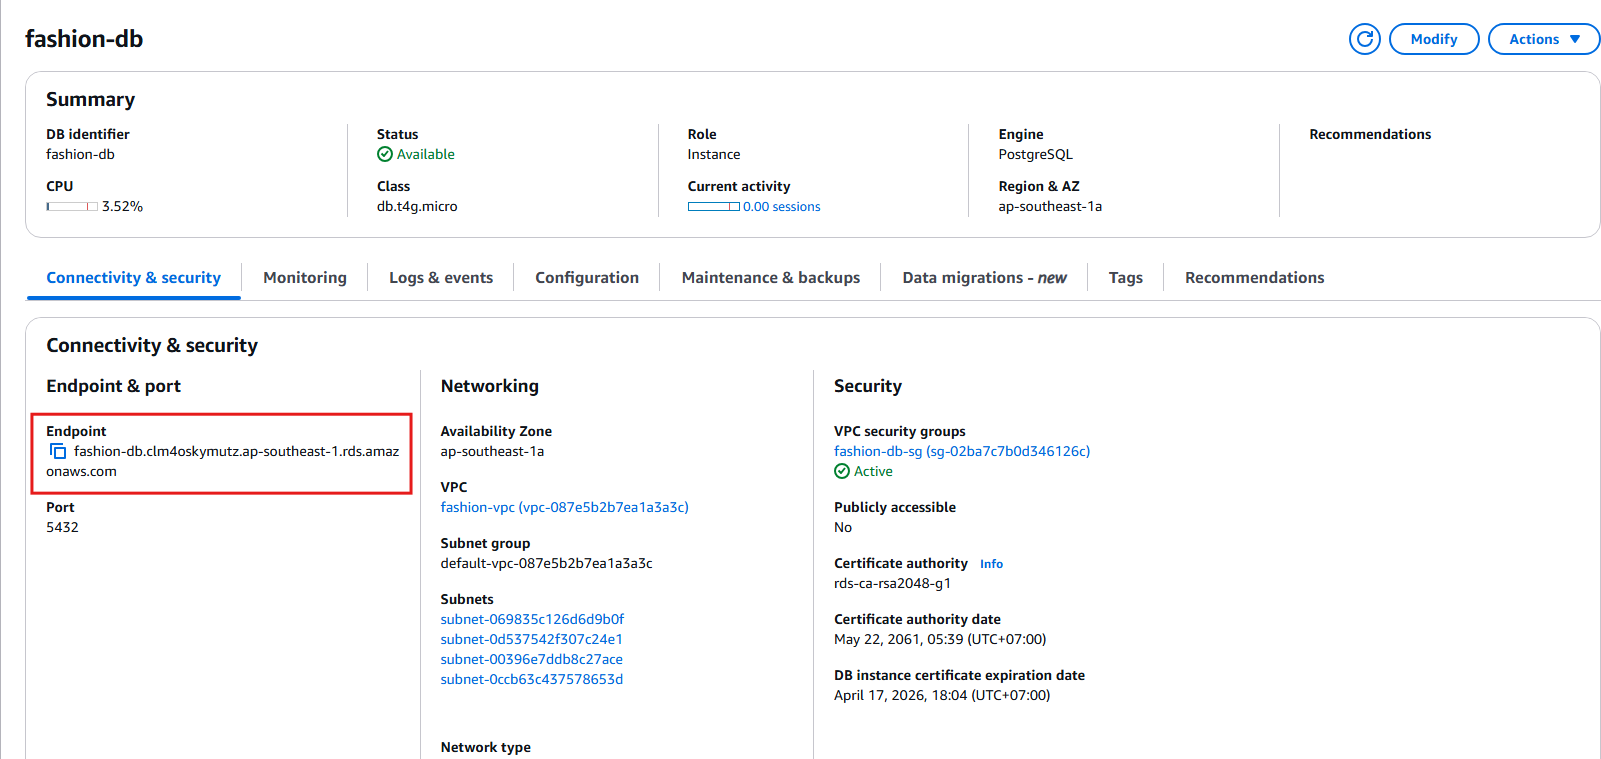Select the Tags tab
The height and width of the screenshot is (759, 1601).
click(1125, 278)
